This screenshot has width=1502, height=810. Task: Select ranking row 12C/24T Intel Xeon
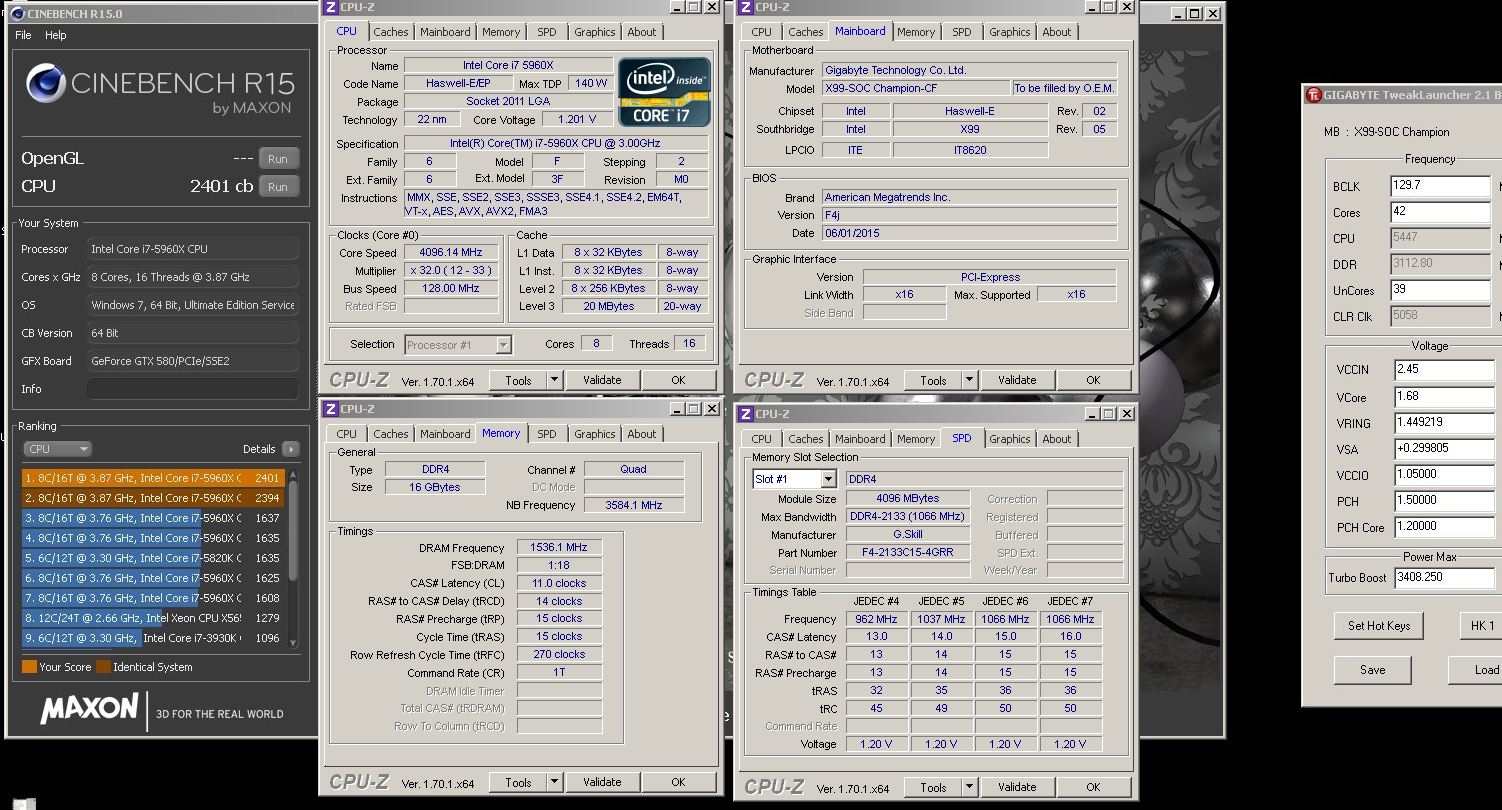pyautogui.click(x=152, y=618)
